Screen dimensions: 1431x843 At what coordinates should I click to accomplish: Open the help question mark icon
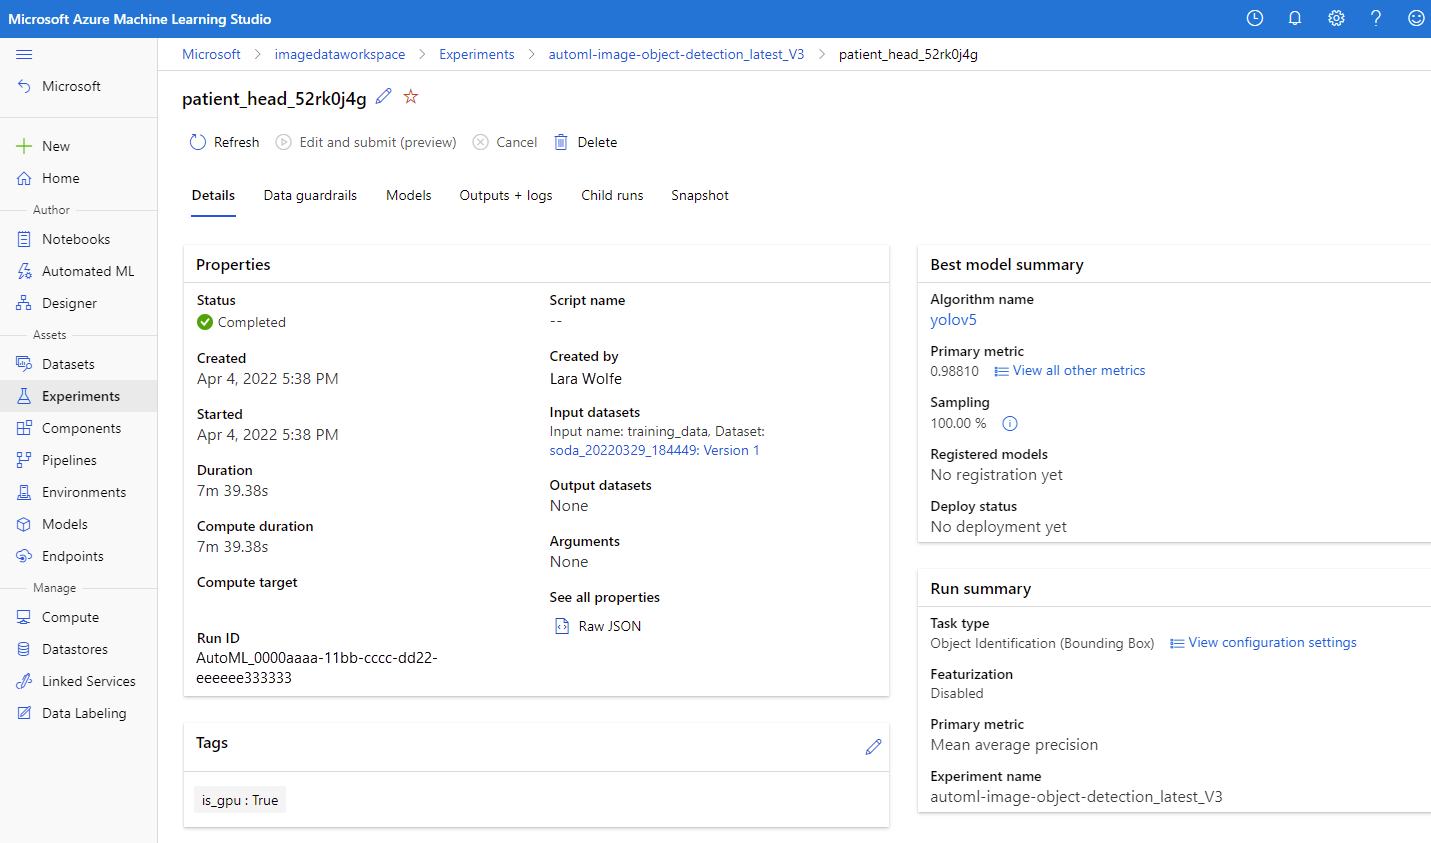pyautogui.click(x=1376, y=18)
